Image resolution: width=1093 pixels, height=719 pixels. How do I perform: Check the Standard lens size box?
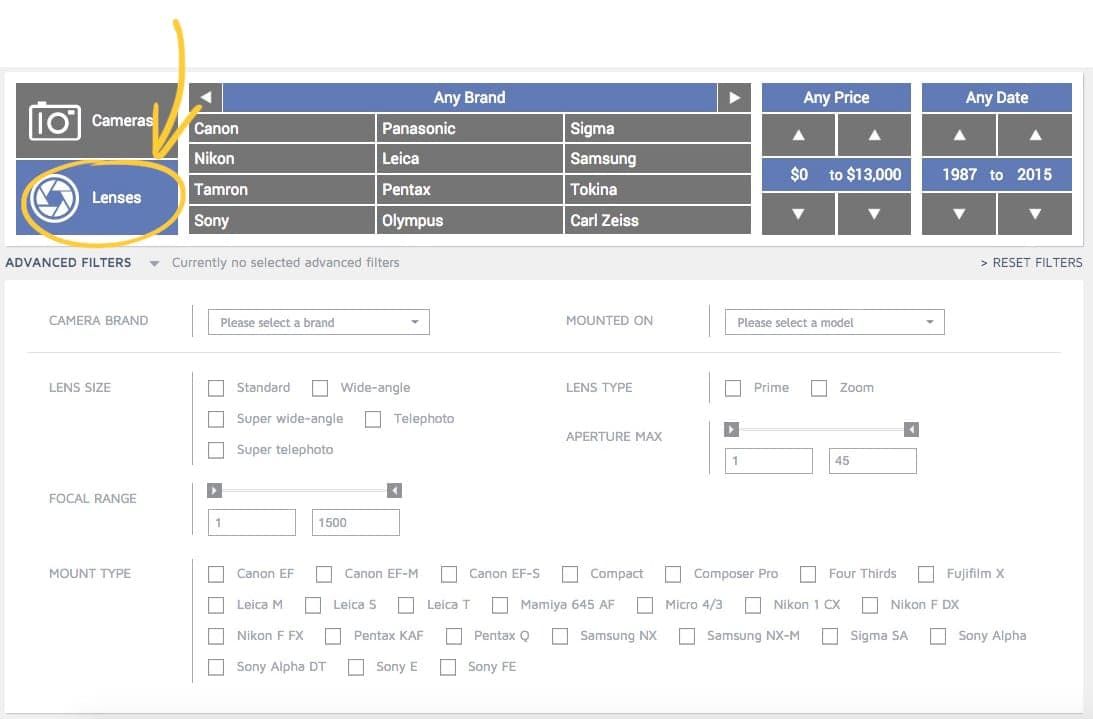click(216, 388)
